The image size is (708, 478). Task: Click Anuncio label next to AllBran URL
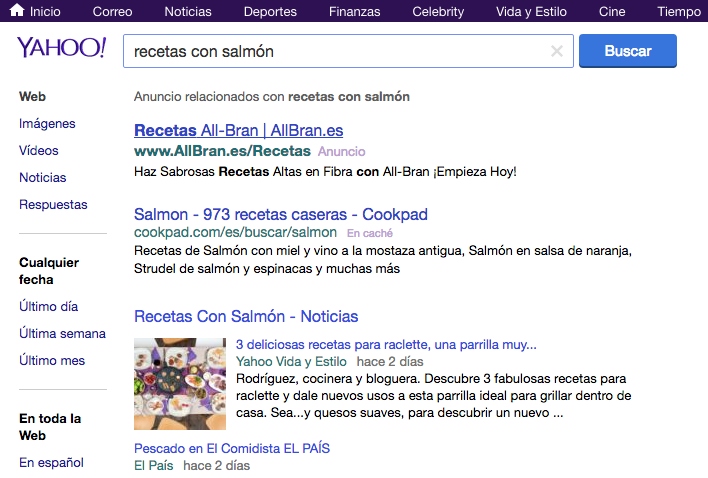tap(341, 152)
